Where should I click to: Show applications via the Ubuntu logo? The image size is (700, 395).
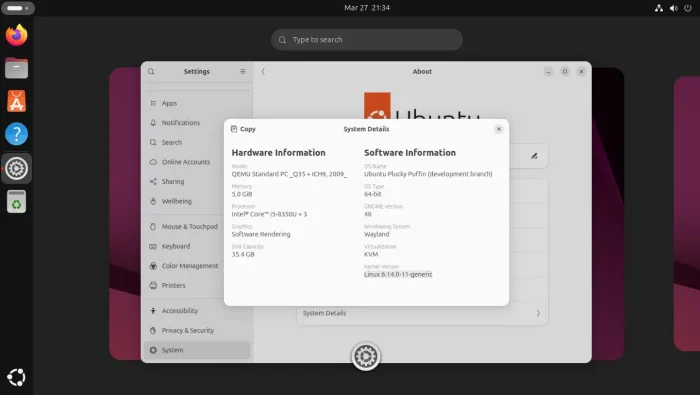click(17, 378)
